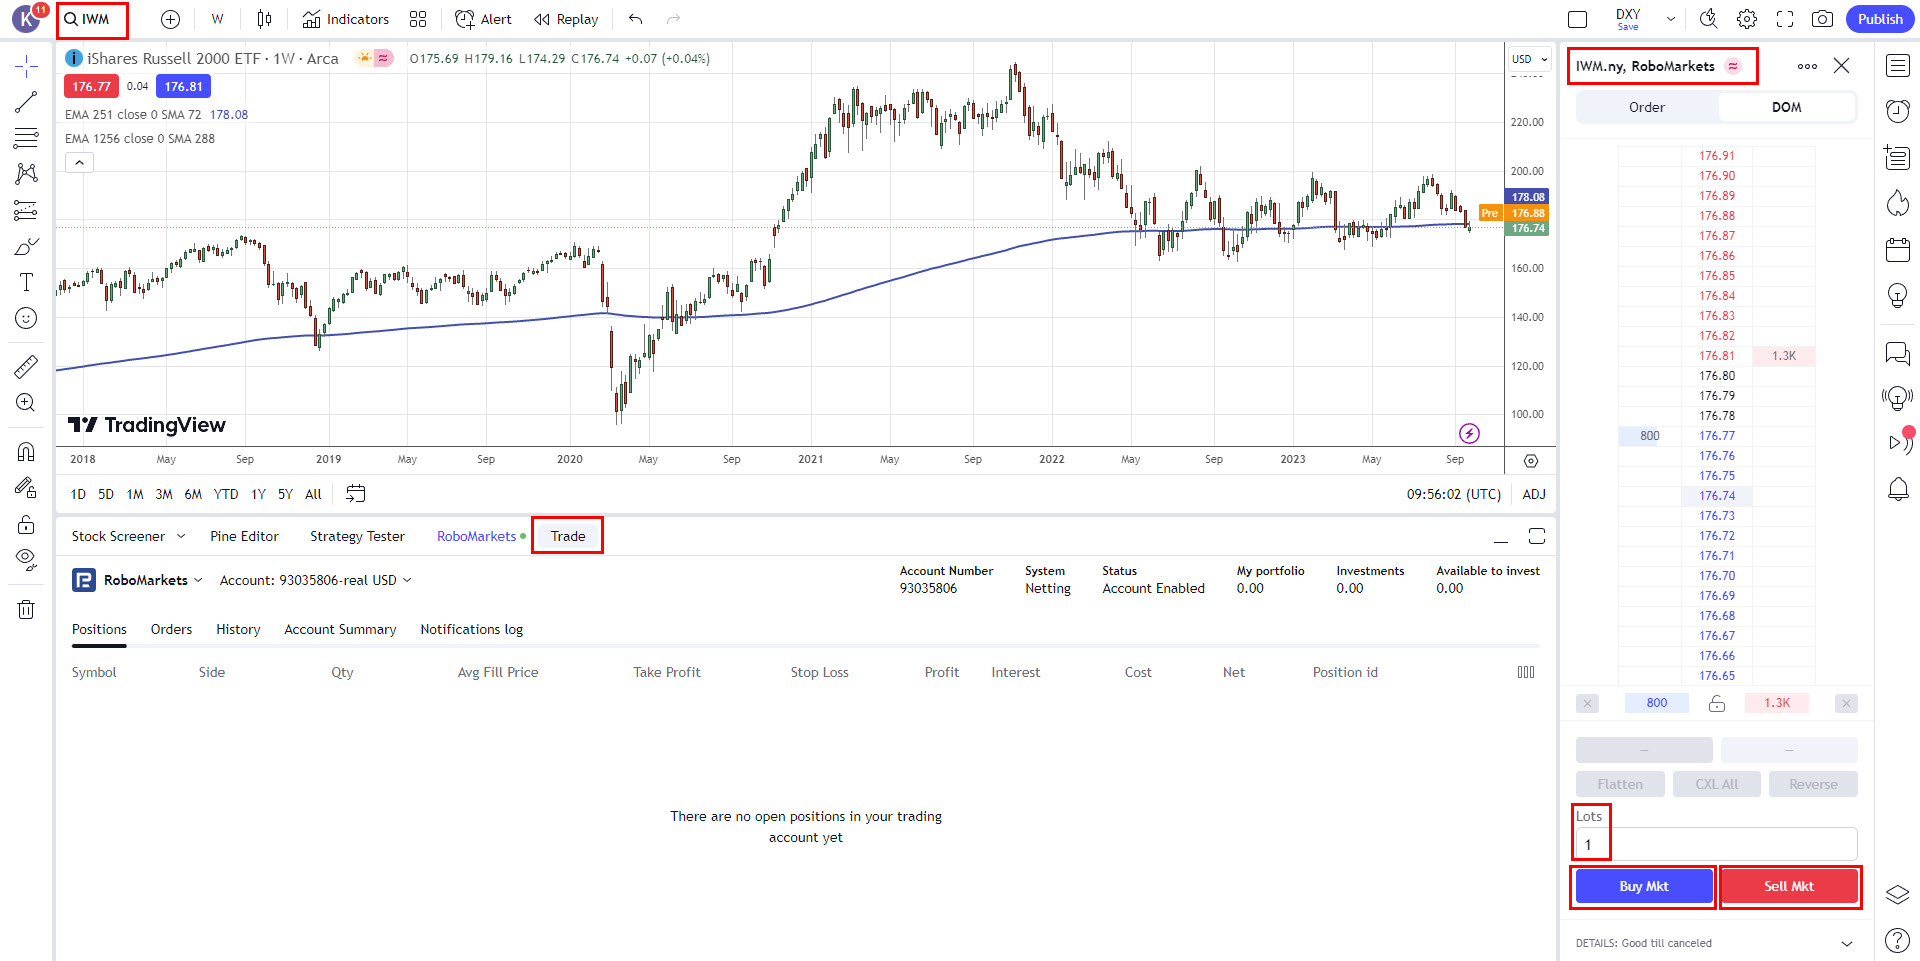Click Buy Mkt button
The width and height of the screenshot is (1920, 961).
pos(1644,886)
